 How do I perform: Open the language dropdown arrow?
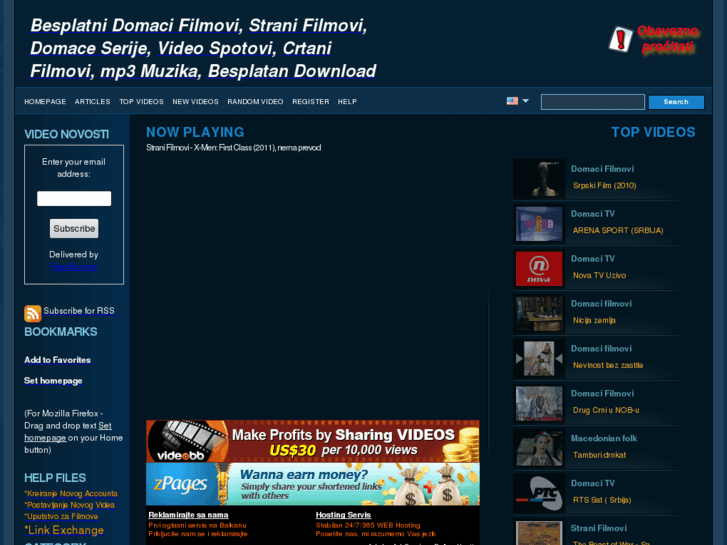coord(525,101)
